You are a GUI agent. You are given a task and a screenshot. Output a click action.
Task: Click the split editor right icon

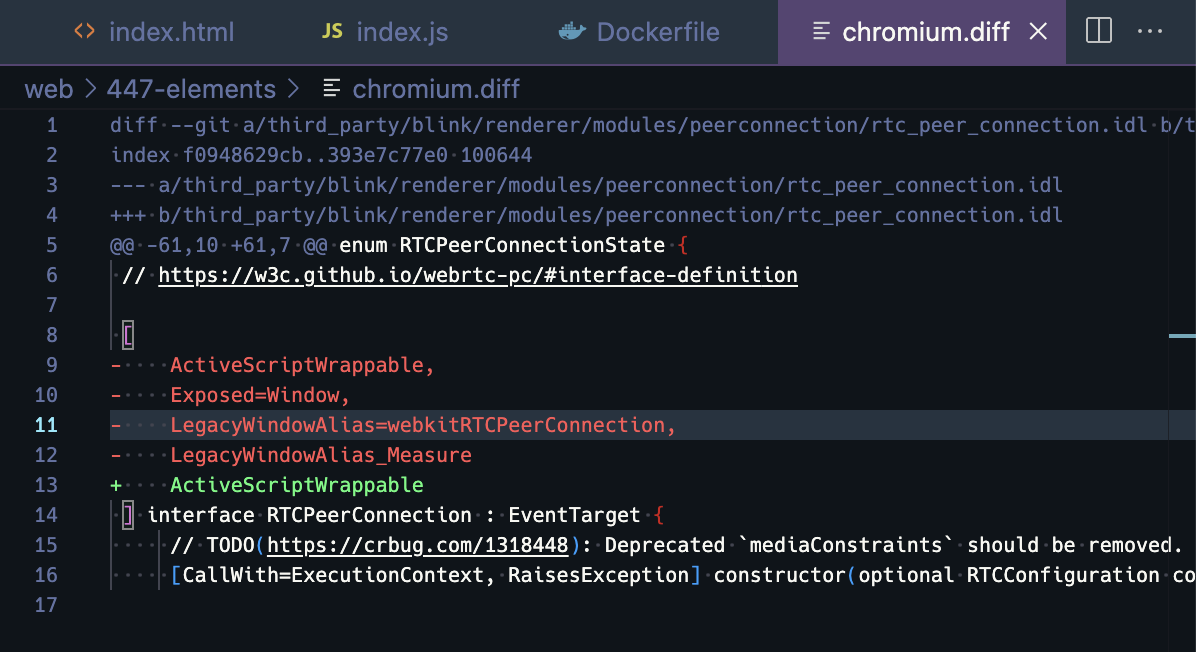1098,32
